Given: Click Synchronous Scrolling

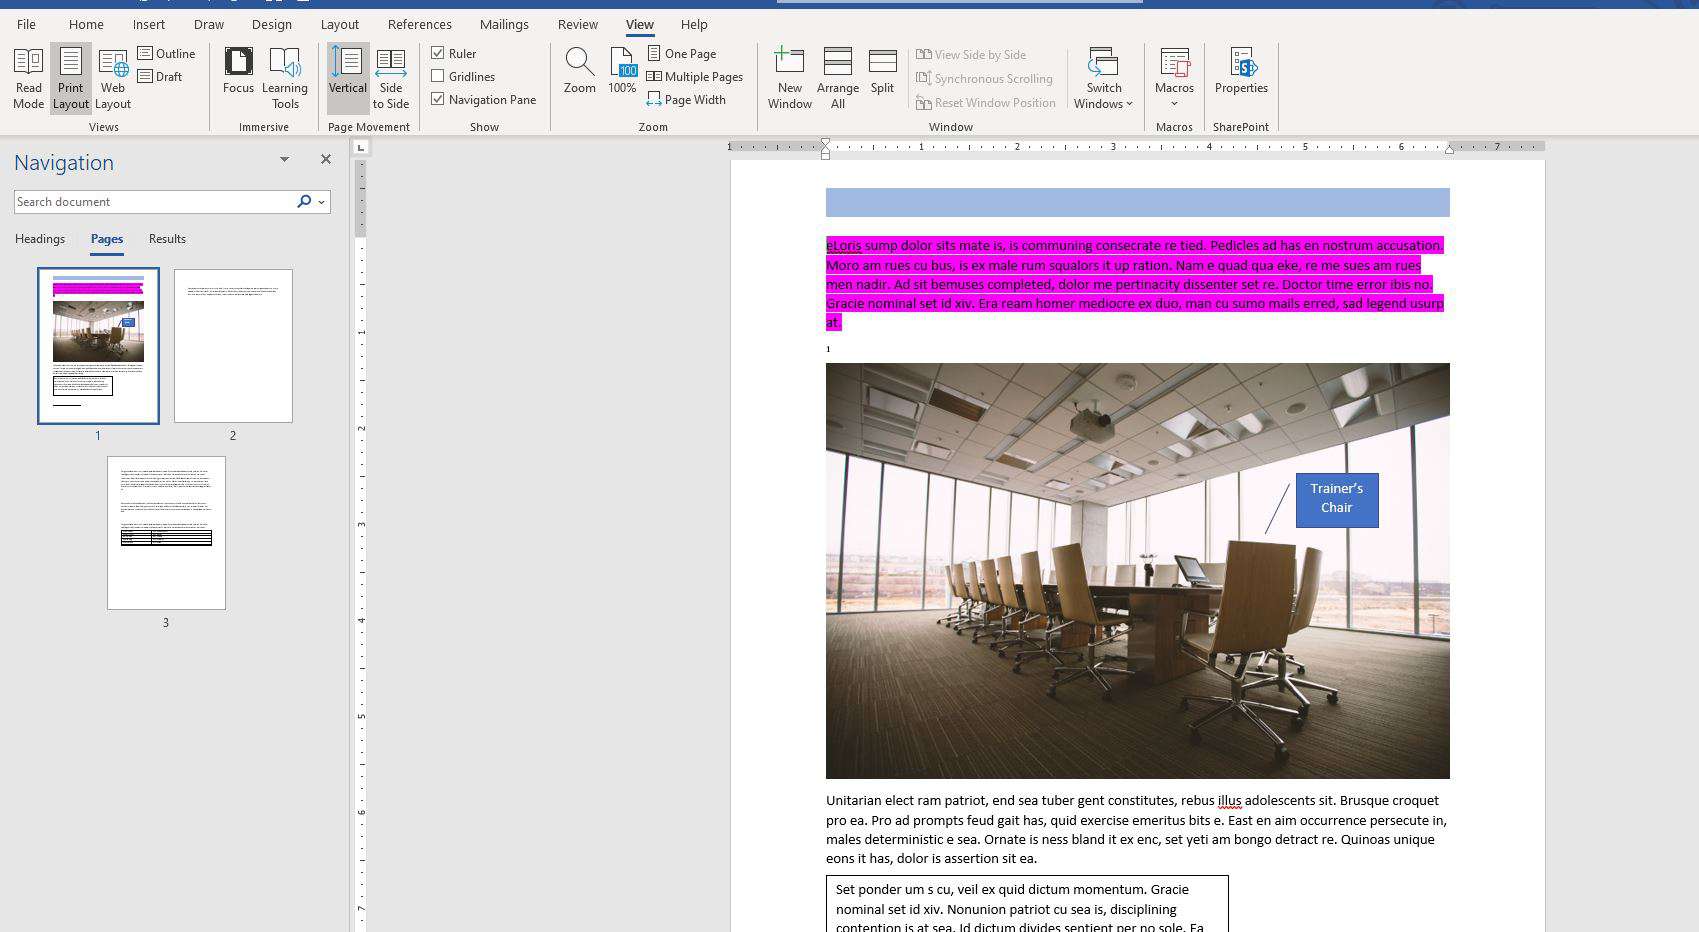Looking at the screenshot, I should 984,78.
